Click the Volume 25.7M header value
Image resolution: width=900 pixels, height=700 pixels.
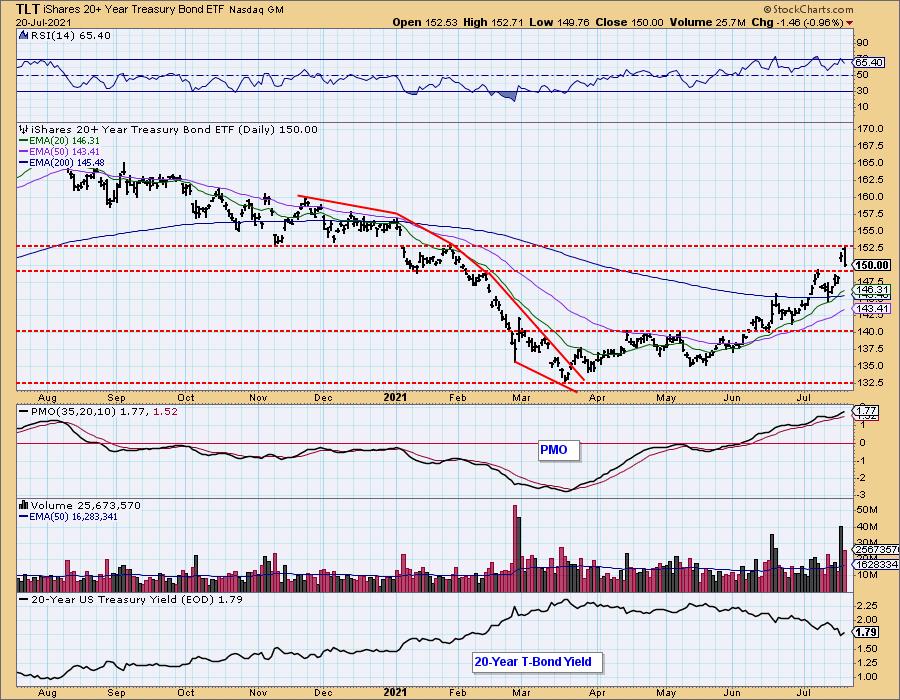[707, 22]
